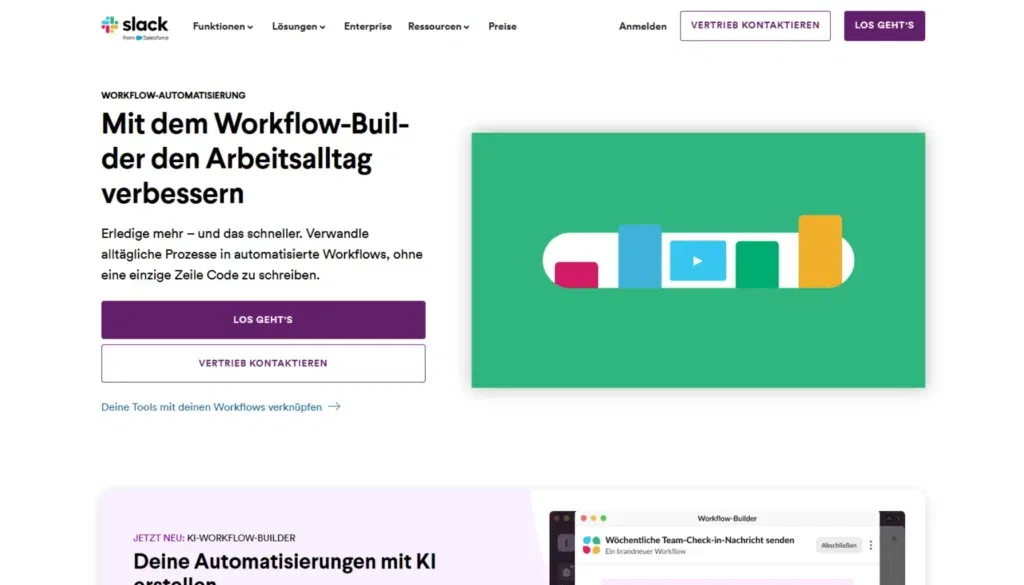Click the colorful workflow icon beside Wöchentliche Team-Check-in
The width and height of the screenshot is (1024, 585).
point(591,545)
